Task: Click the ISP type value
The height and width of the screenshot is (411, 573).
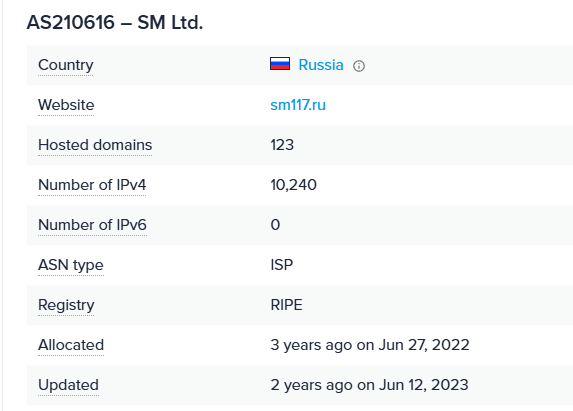Action: [x=282, y=265]
